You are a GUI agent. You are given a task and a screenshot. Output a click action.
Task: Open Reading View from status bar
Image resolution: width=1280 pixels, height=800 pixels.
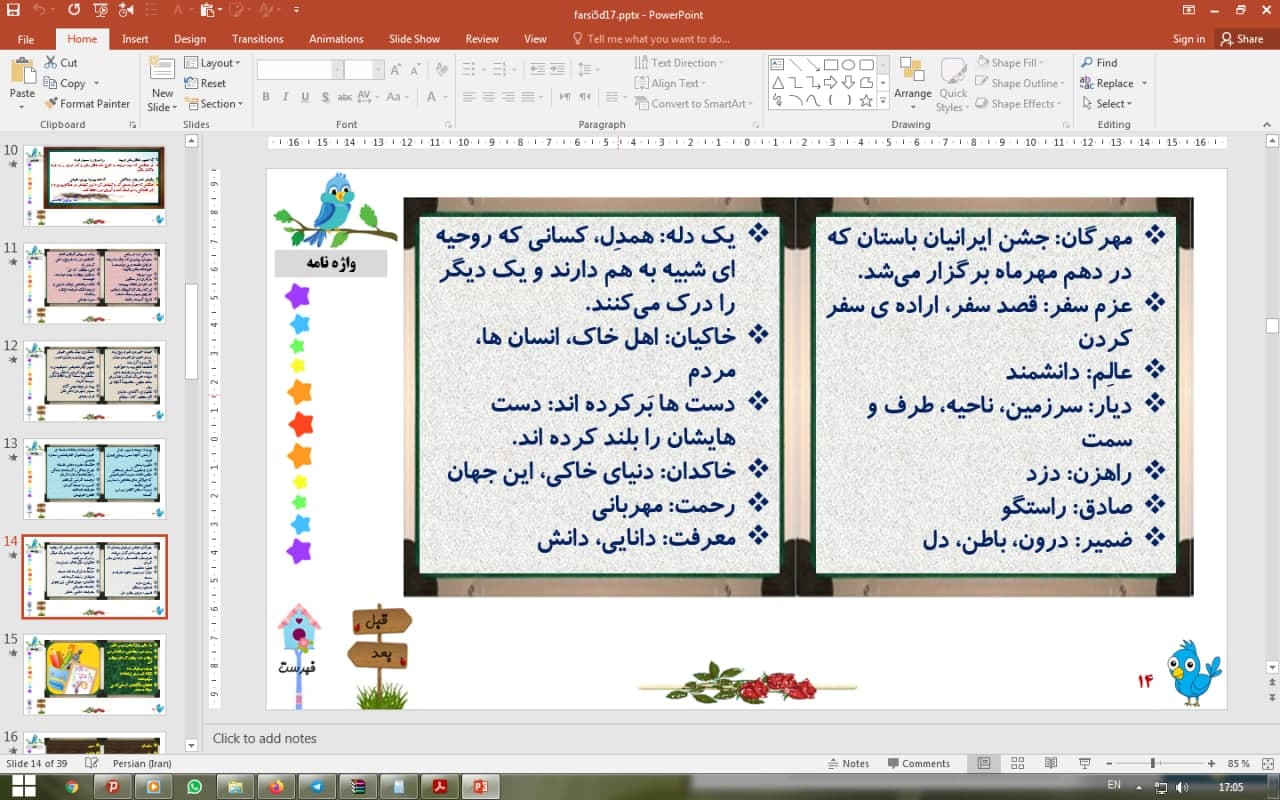coord(1050,763)
